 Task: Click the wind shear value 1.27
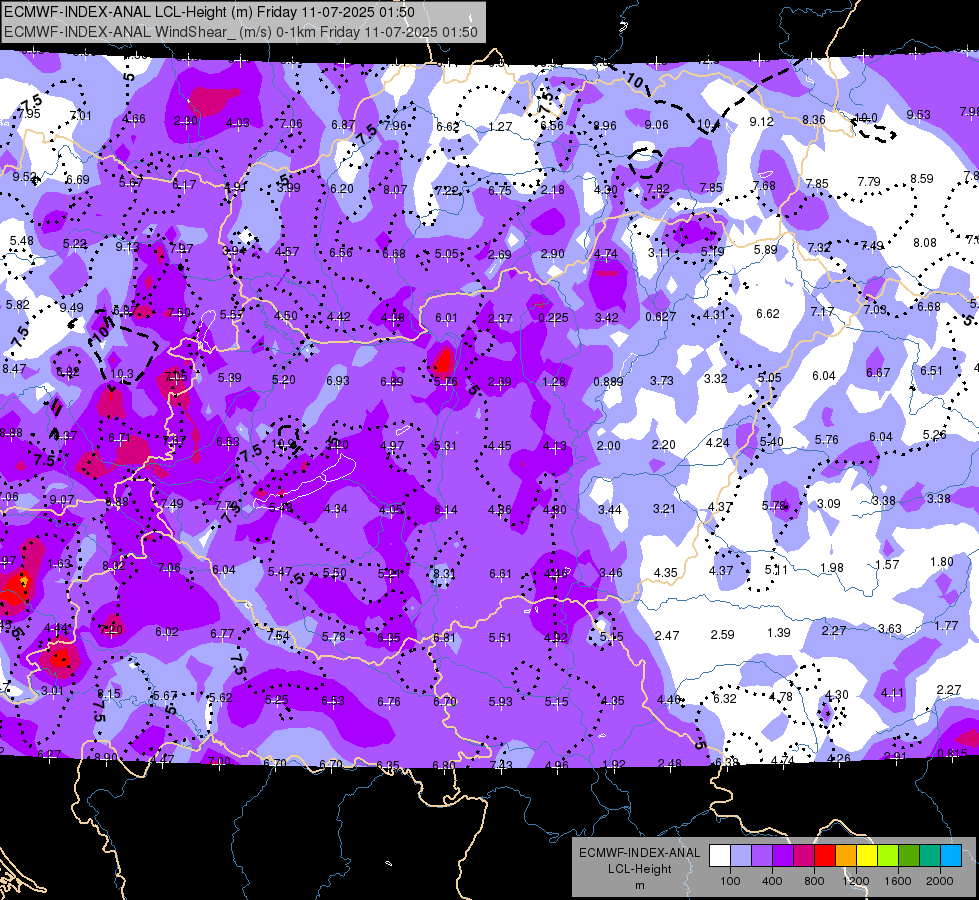500,126
